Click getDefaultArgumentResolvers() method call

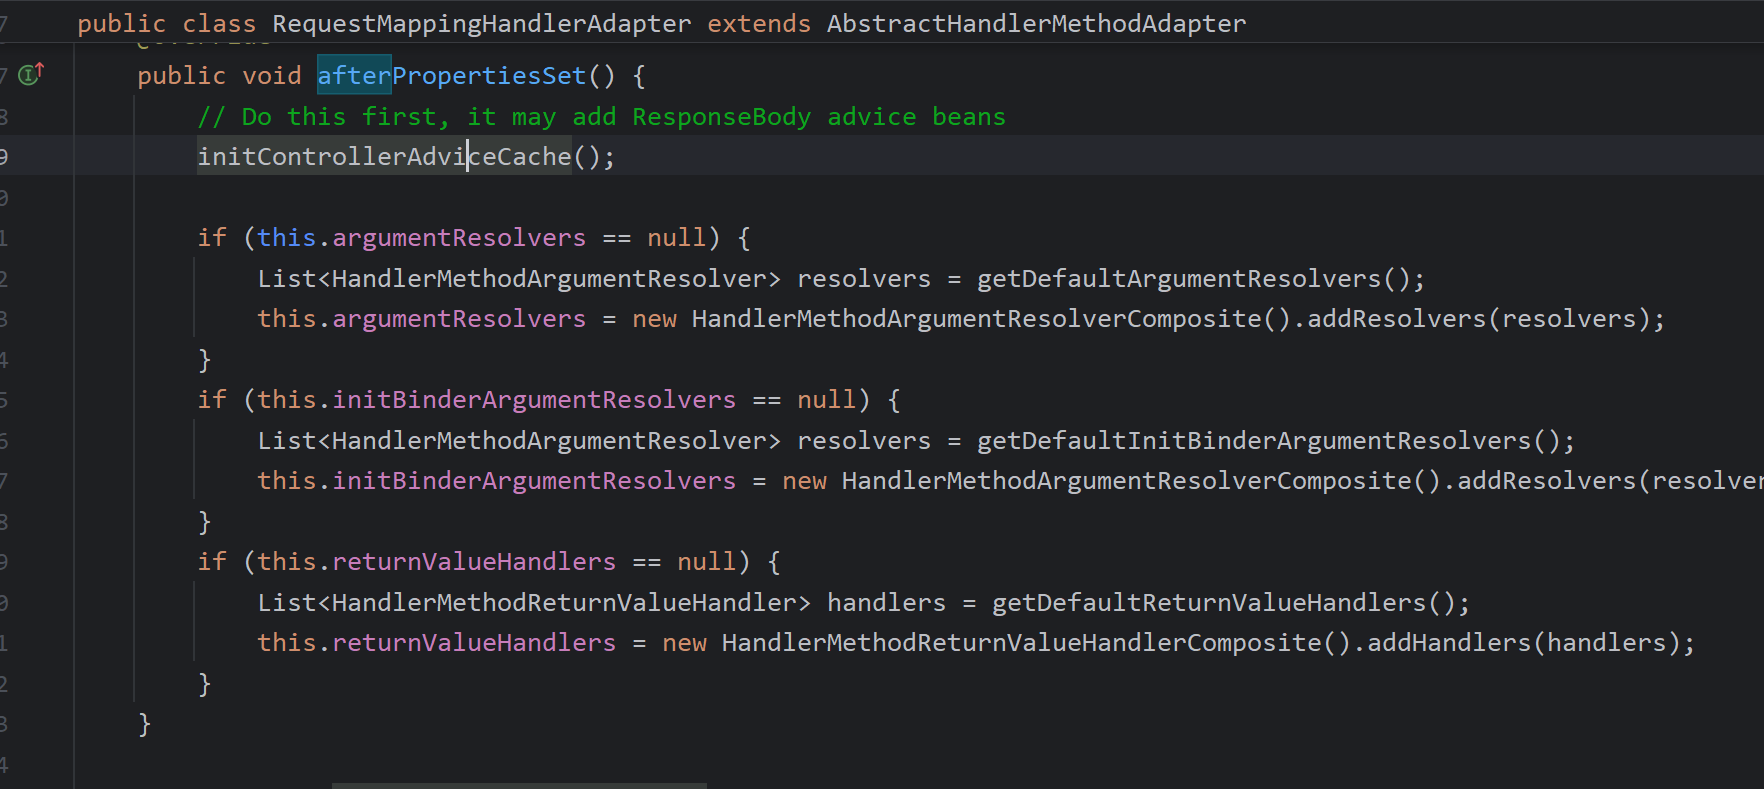click(x=1193, y=279)
